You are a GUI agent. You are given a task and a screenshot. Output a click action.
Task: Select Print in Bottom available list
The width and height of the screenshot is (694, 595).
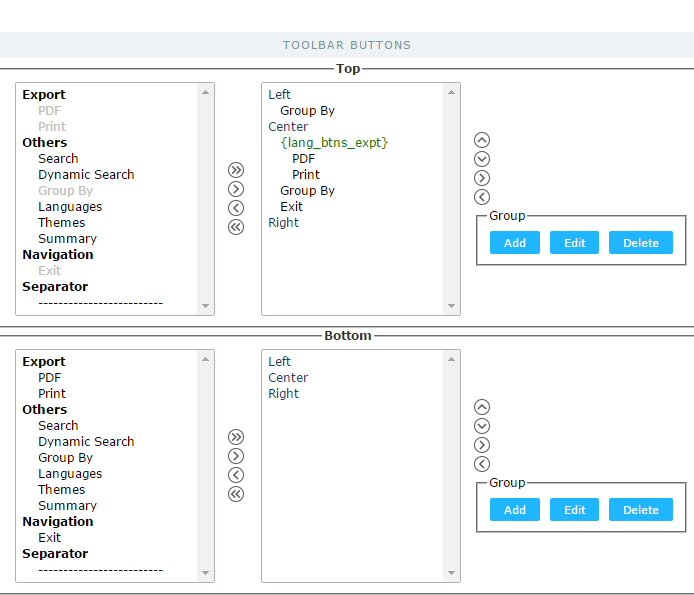pyautogui.click(x=52, y=394)
